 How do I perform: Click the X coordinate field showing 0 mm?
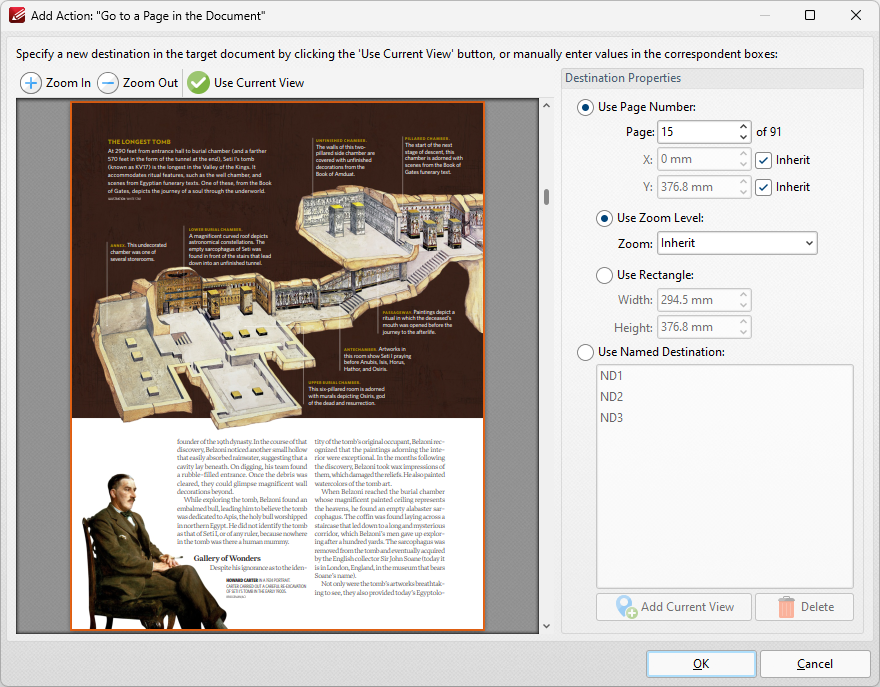pyautogui.click(x=696, y=159)
